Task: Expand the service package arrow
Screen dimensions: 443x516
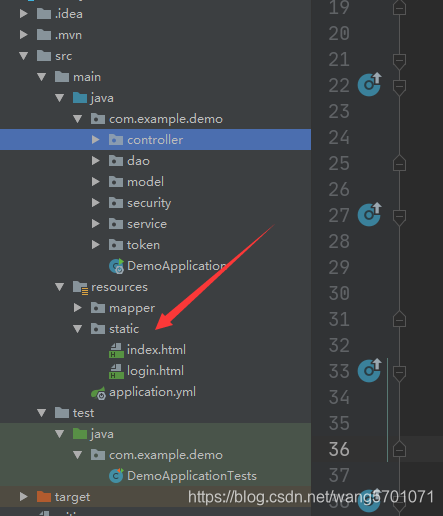Action: pos(96,224)
